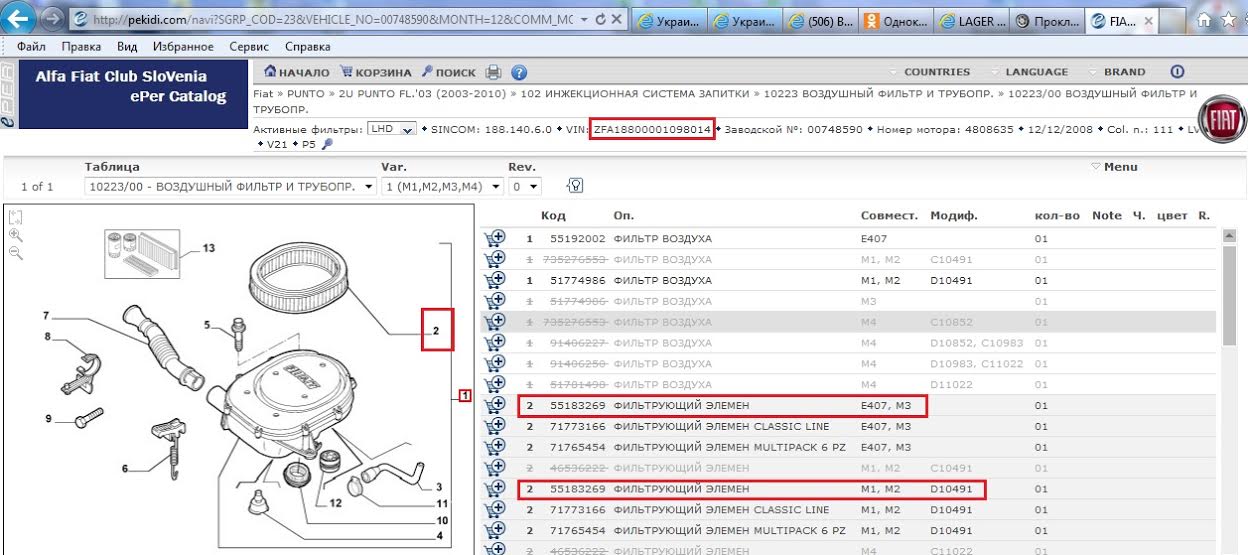This screenshot has width=1248, height=555.
Task: Add part 55192002 to cart
Action: [494, 239]
